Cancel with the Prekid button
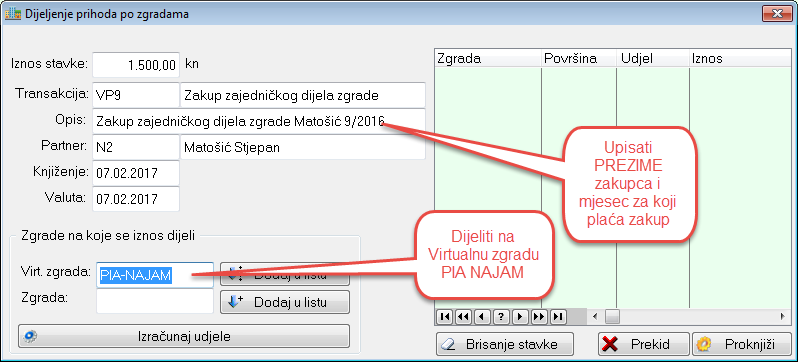798x362 pixels. pyautogui.click(x=643, y=344)
